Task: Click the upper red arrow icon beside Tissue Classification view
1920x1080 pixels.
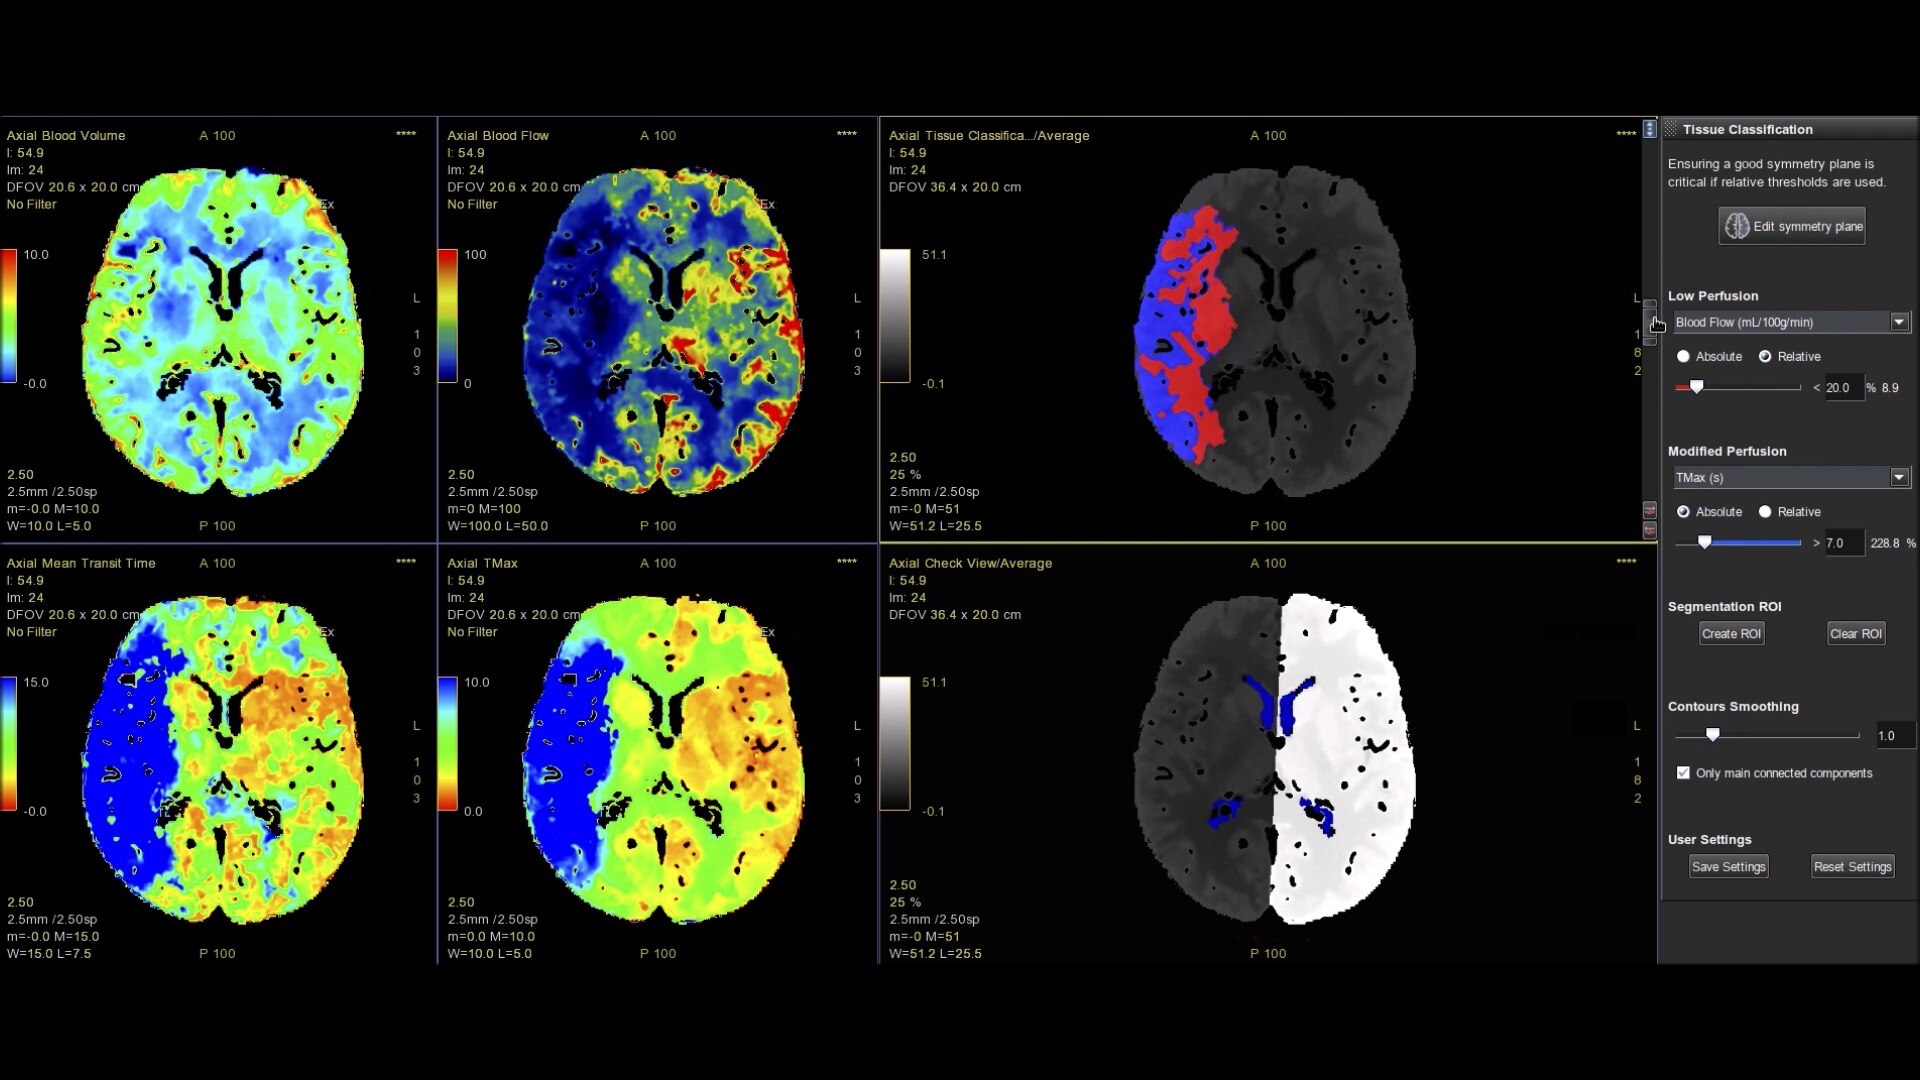Action: coord(1650,510)
